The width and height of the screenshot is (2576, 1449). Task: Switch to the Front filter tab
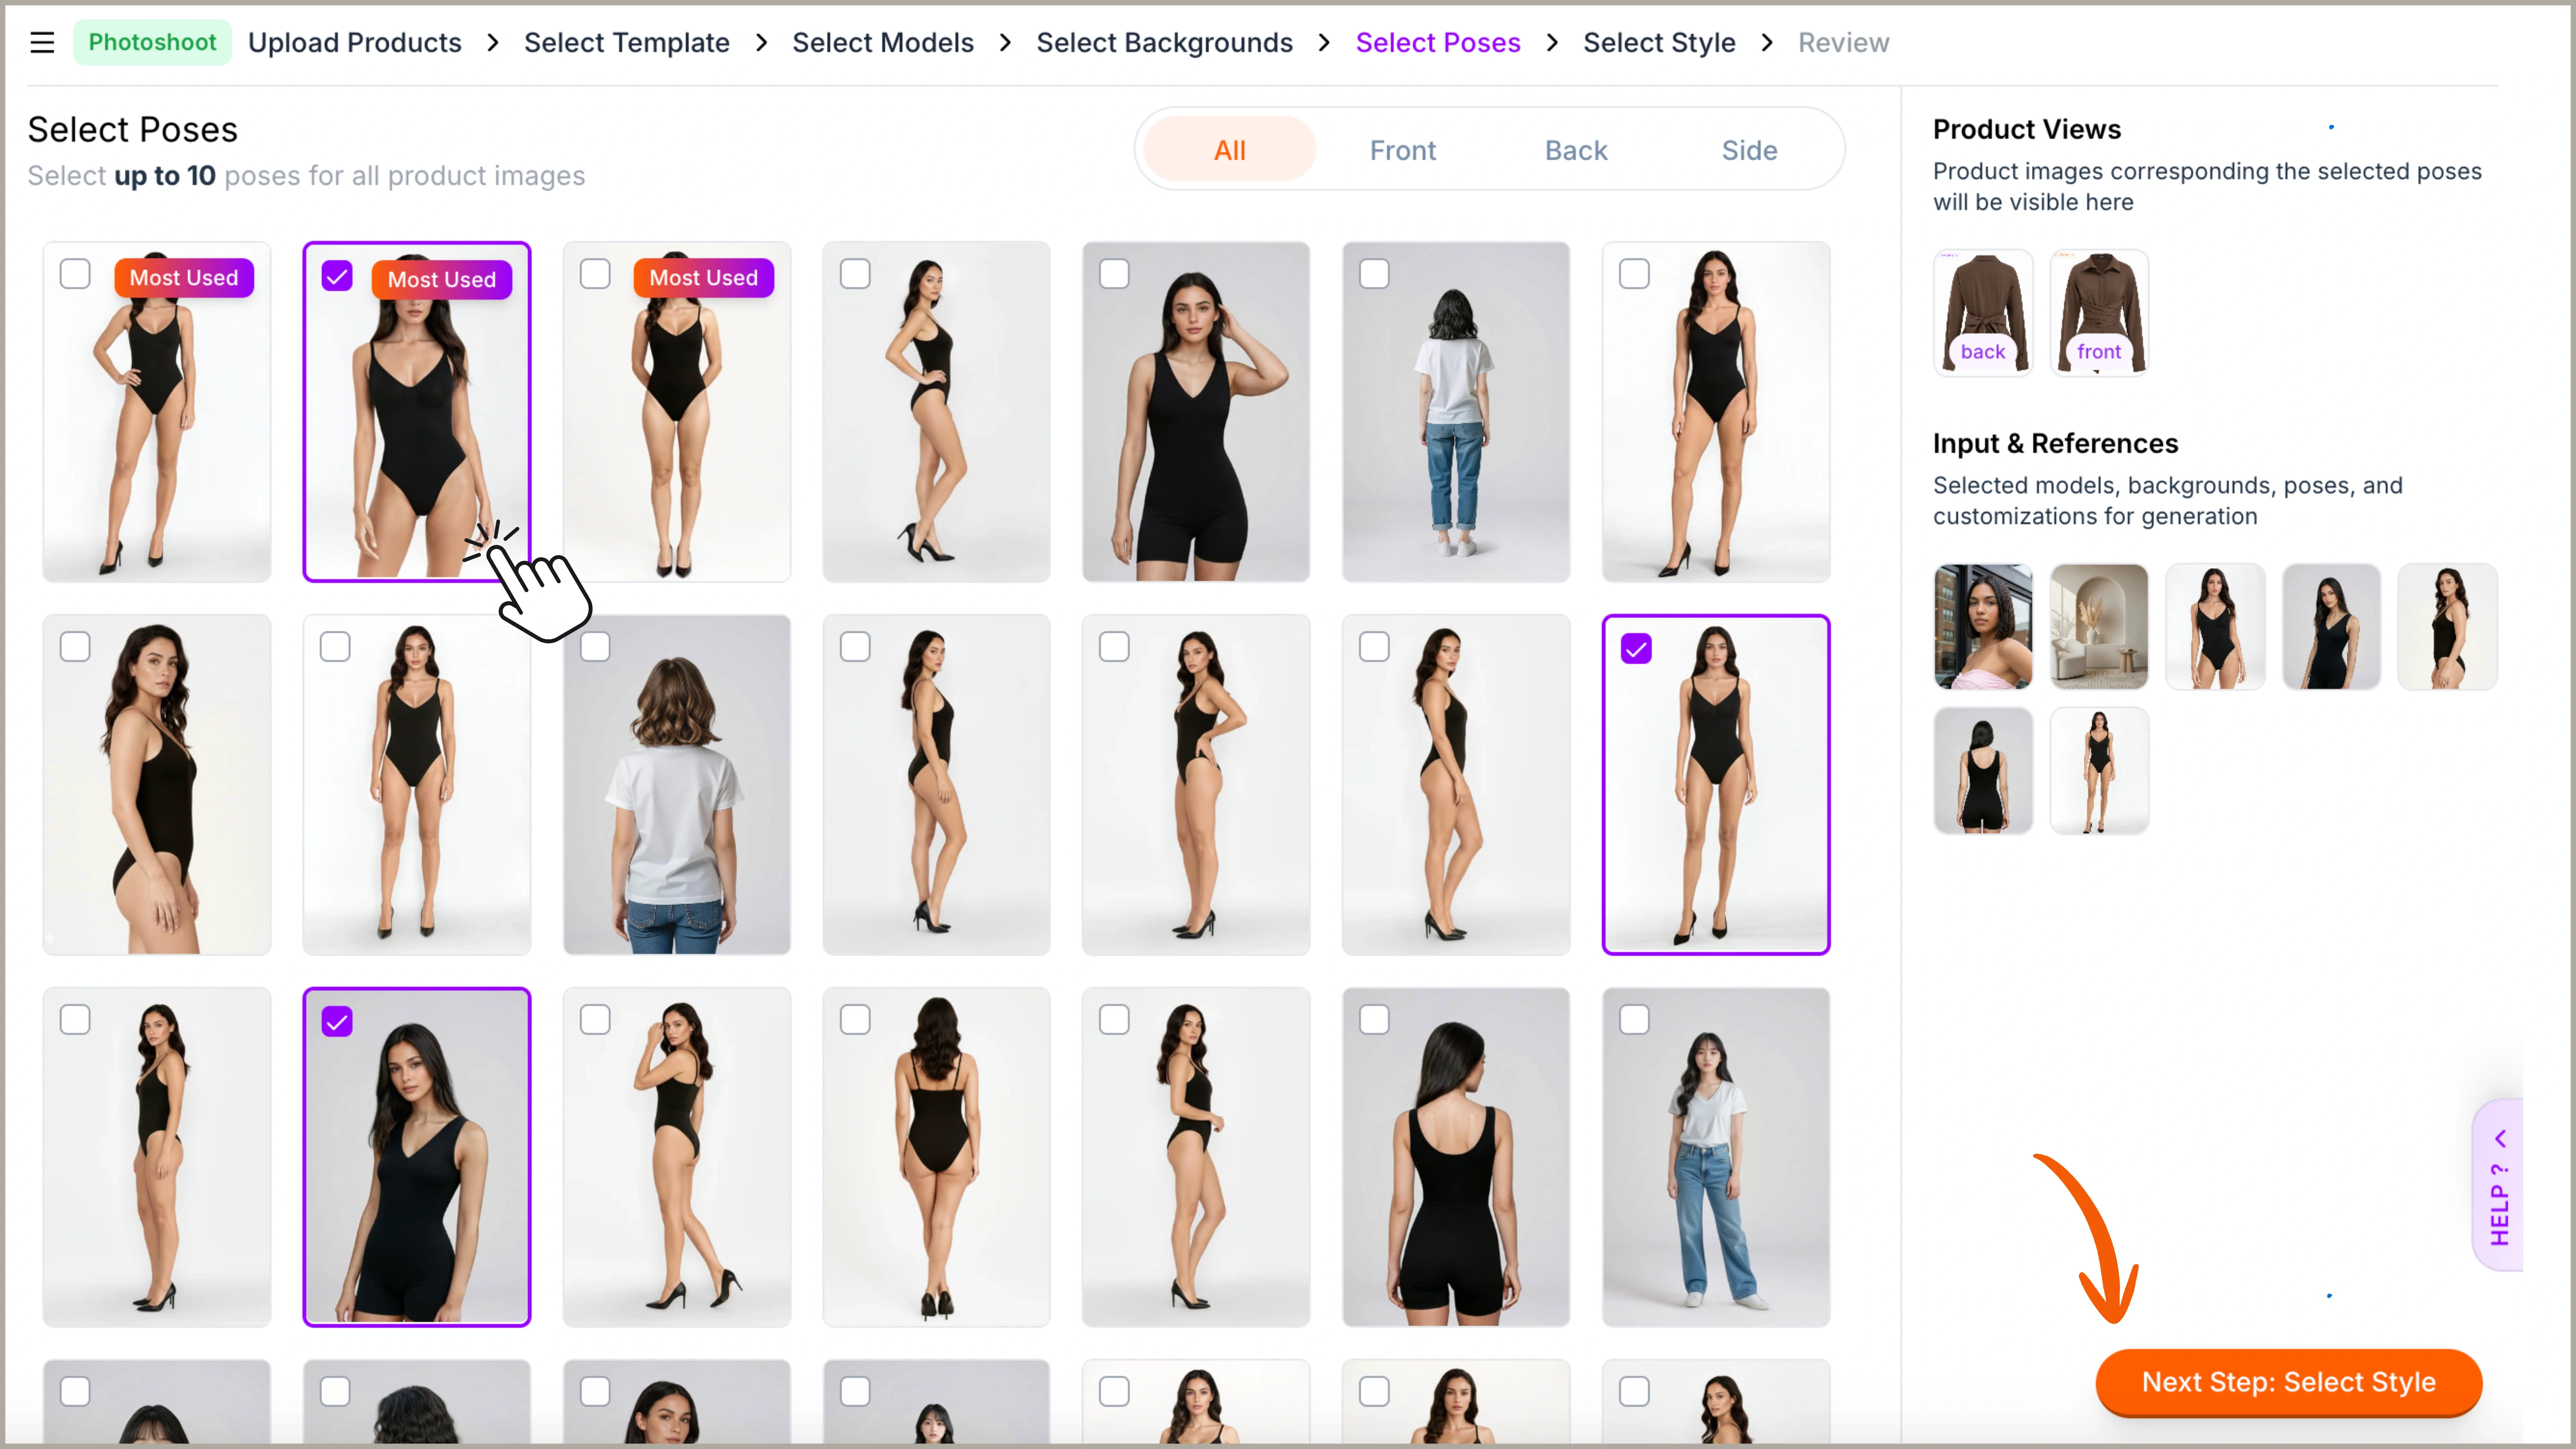pyautogui.click(x=1402, y=150)
